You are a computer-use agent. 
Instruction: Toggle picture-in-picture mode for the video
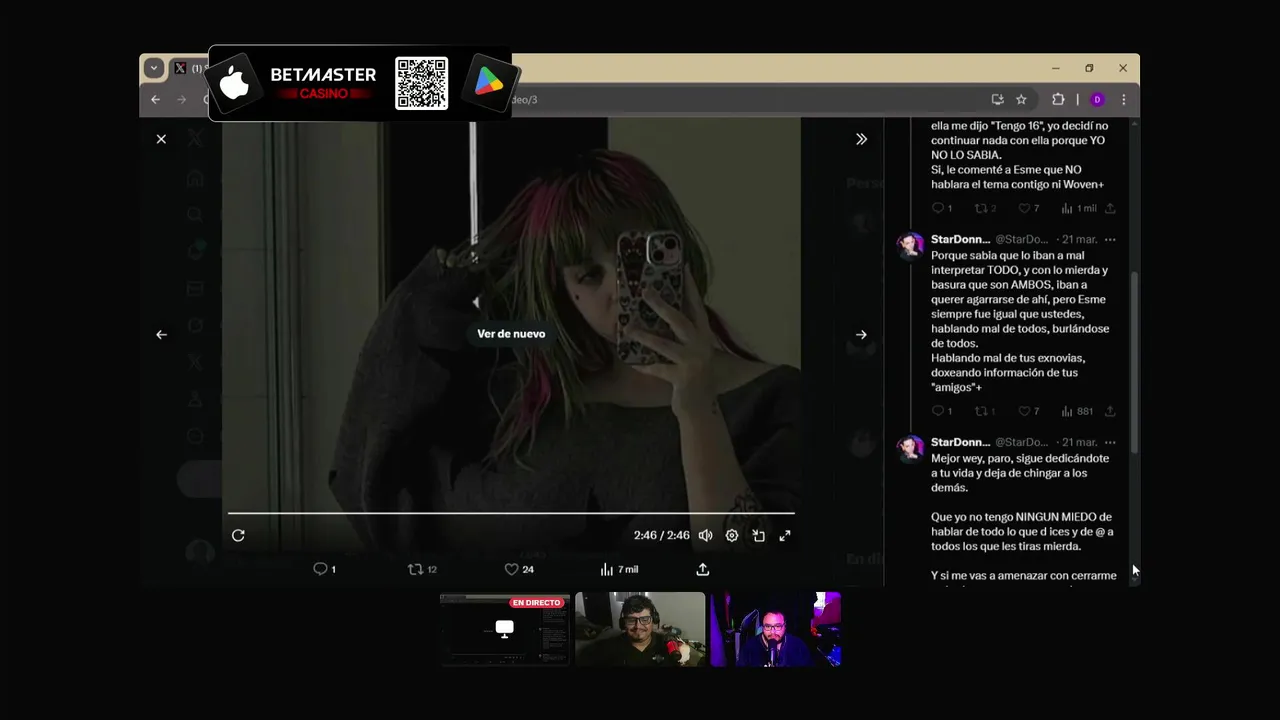(759, 535)
